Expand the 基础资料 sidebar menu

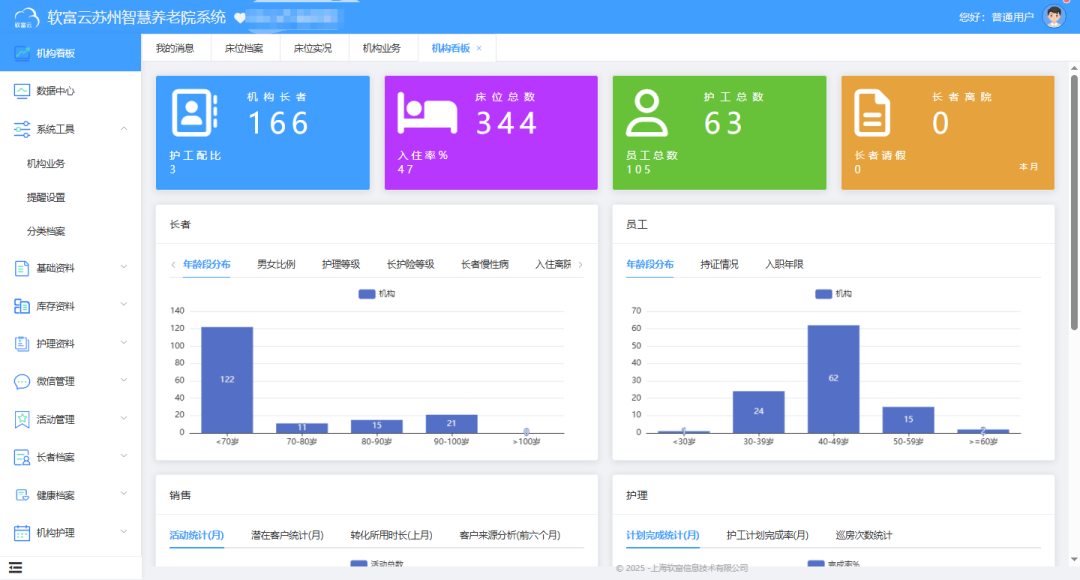point(124,268)
